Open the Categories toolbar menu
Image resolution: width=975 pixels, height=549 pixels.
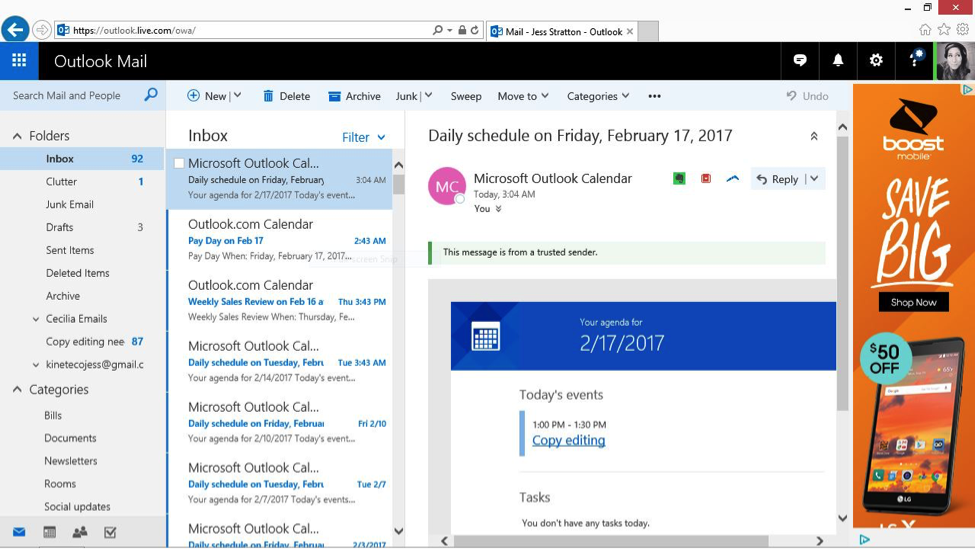(598, 96)
